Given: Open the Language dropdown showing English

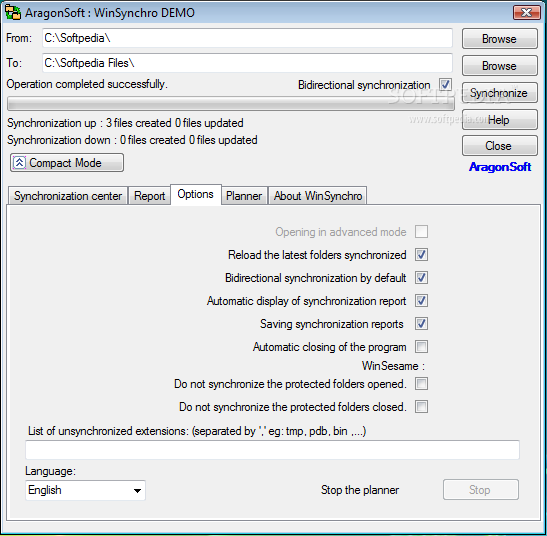Looking at the screenshot, I should [85, 490].
